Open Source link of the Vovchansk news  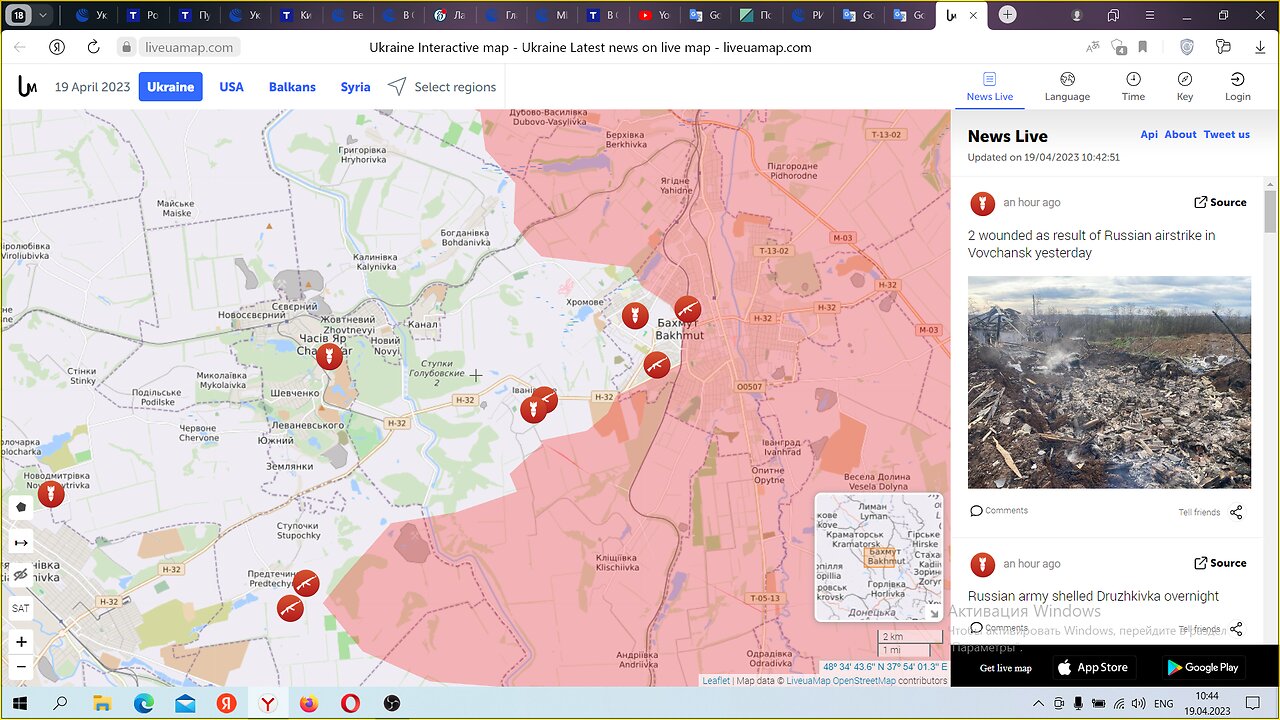(1220, 202)
